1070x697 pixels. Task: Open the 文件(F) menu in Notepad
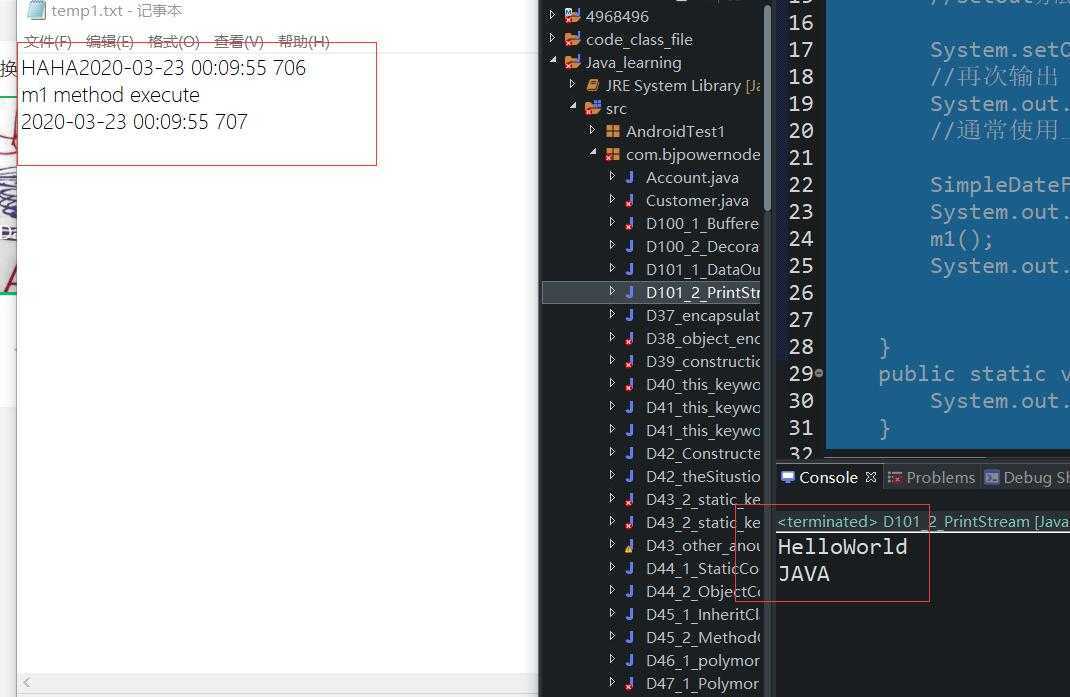click(x=48, y=42)
